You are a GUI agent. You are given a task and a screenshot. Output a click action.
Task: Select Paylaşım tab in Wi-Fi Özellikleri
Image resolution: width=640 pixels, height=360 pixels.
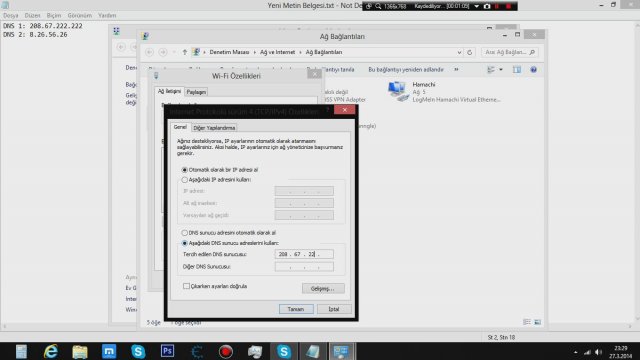[x=196, y=92]
